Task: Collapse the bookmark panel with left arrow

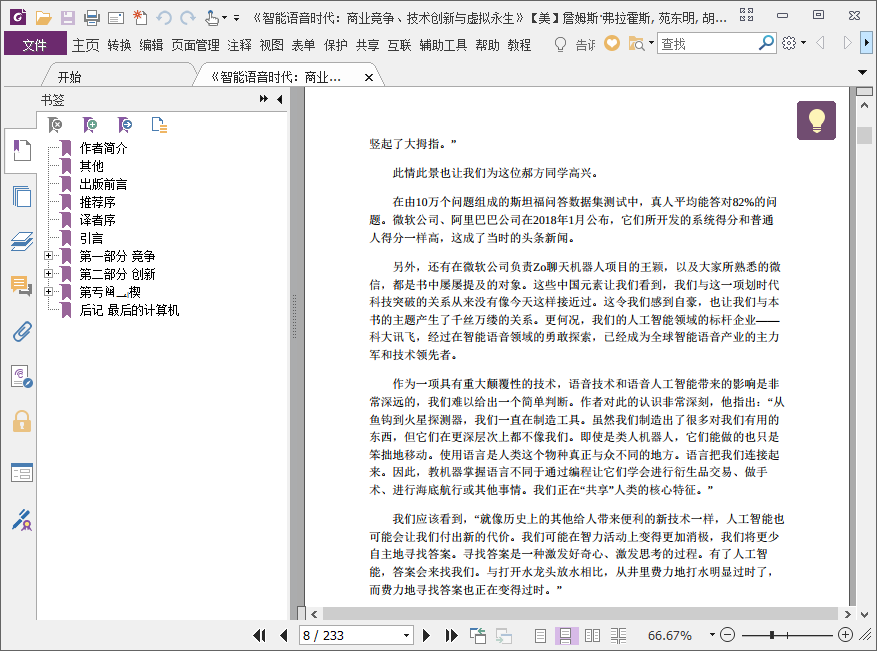Action: (280, 99)
